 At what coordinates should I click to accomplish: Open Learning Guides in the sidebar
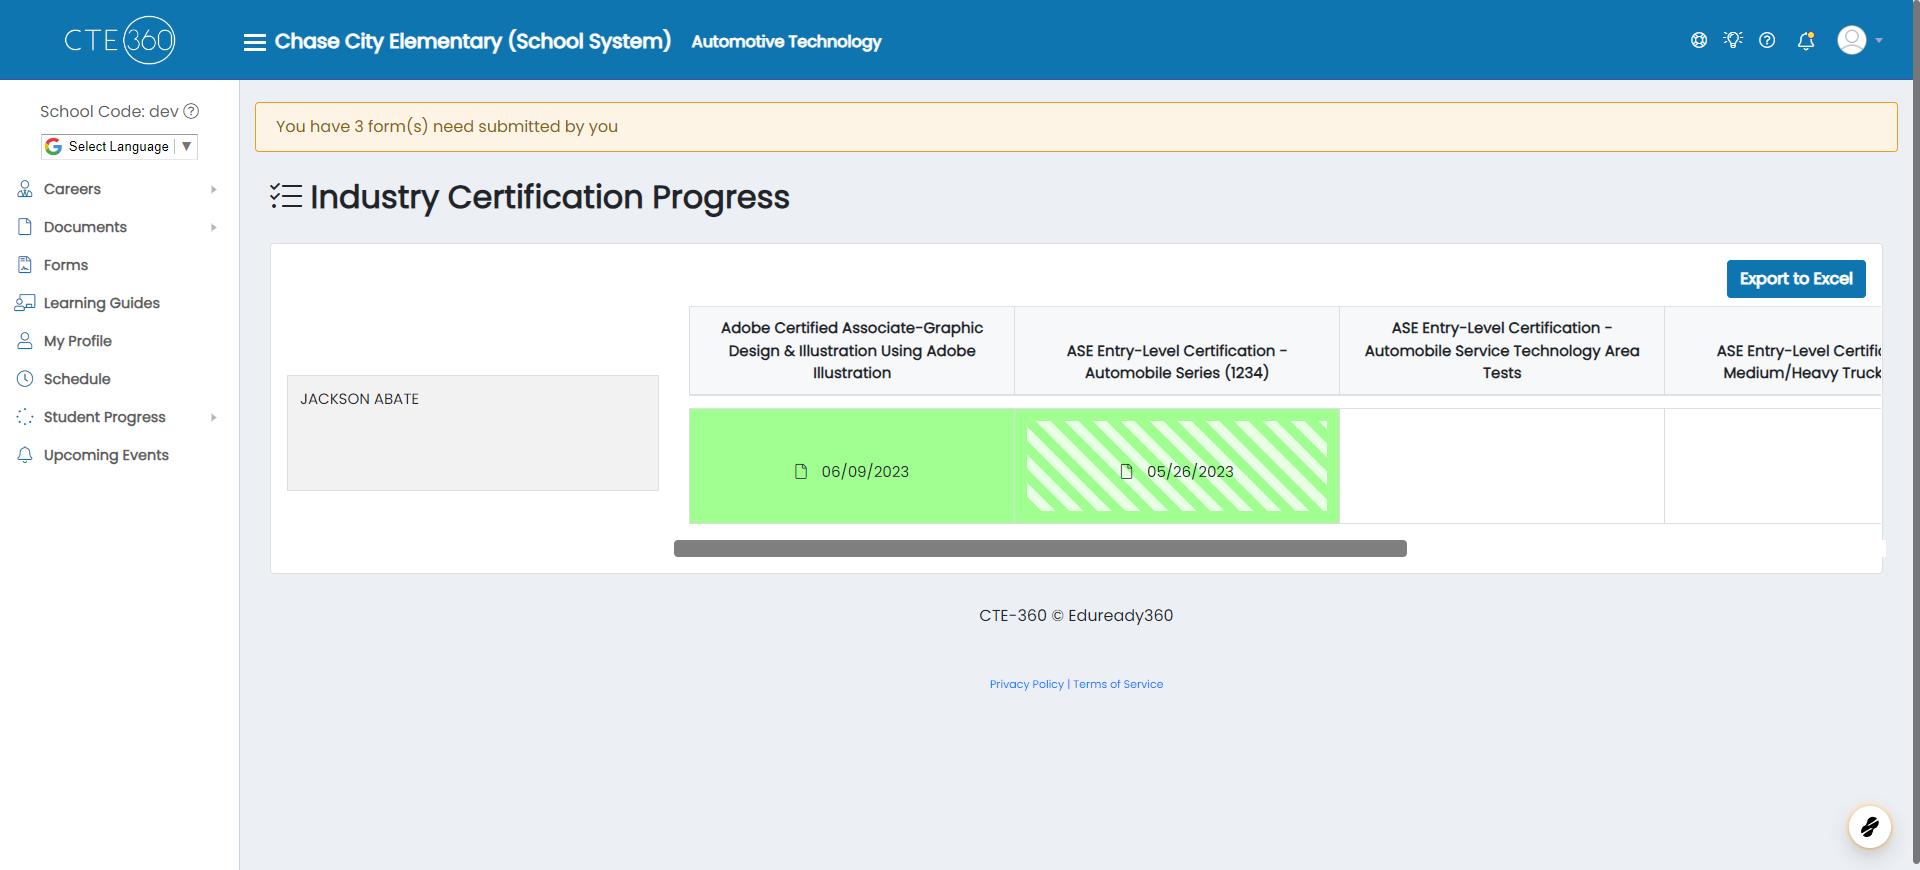pyautogui.click(x=101, y=303)
